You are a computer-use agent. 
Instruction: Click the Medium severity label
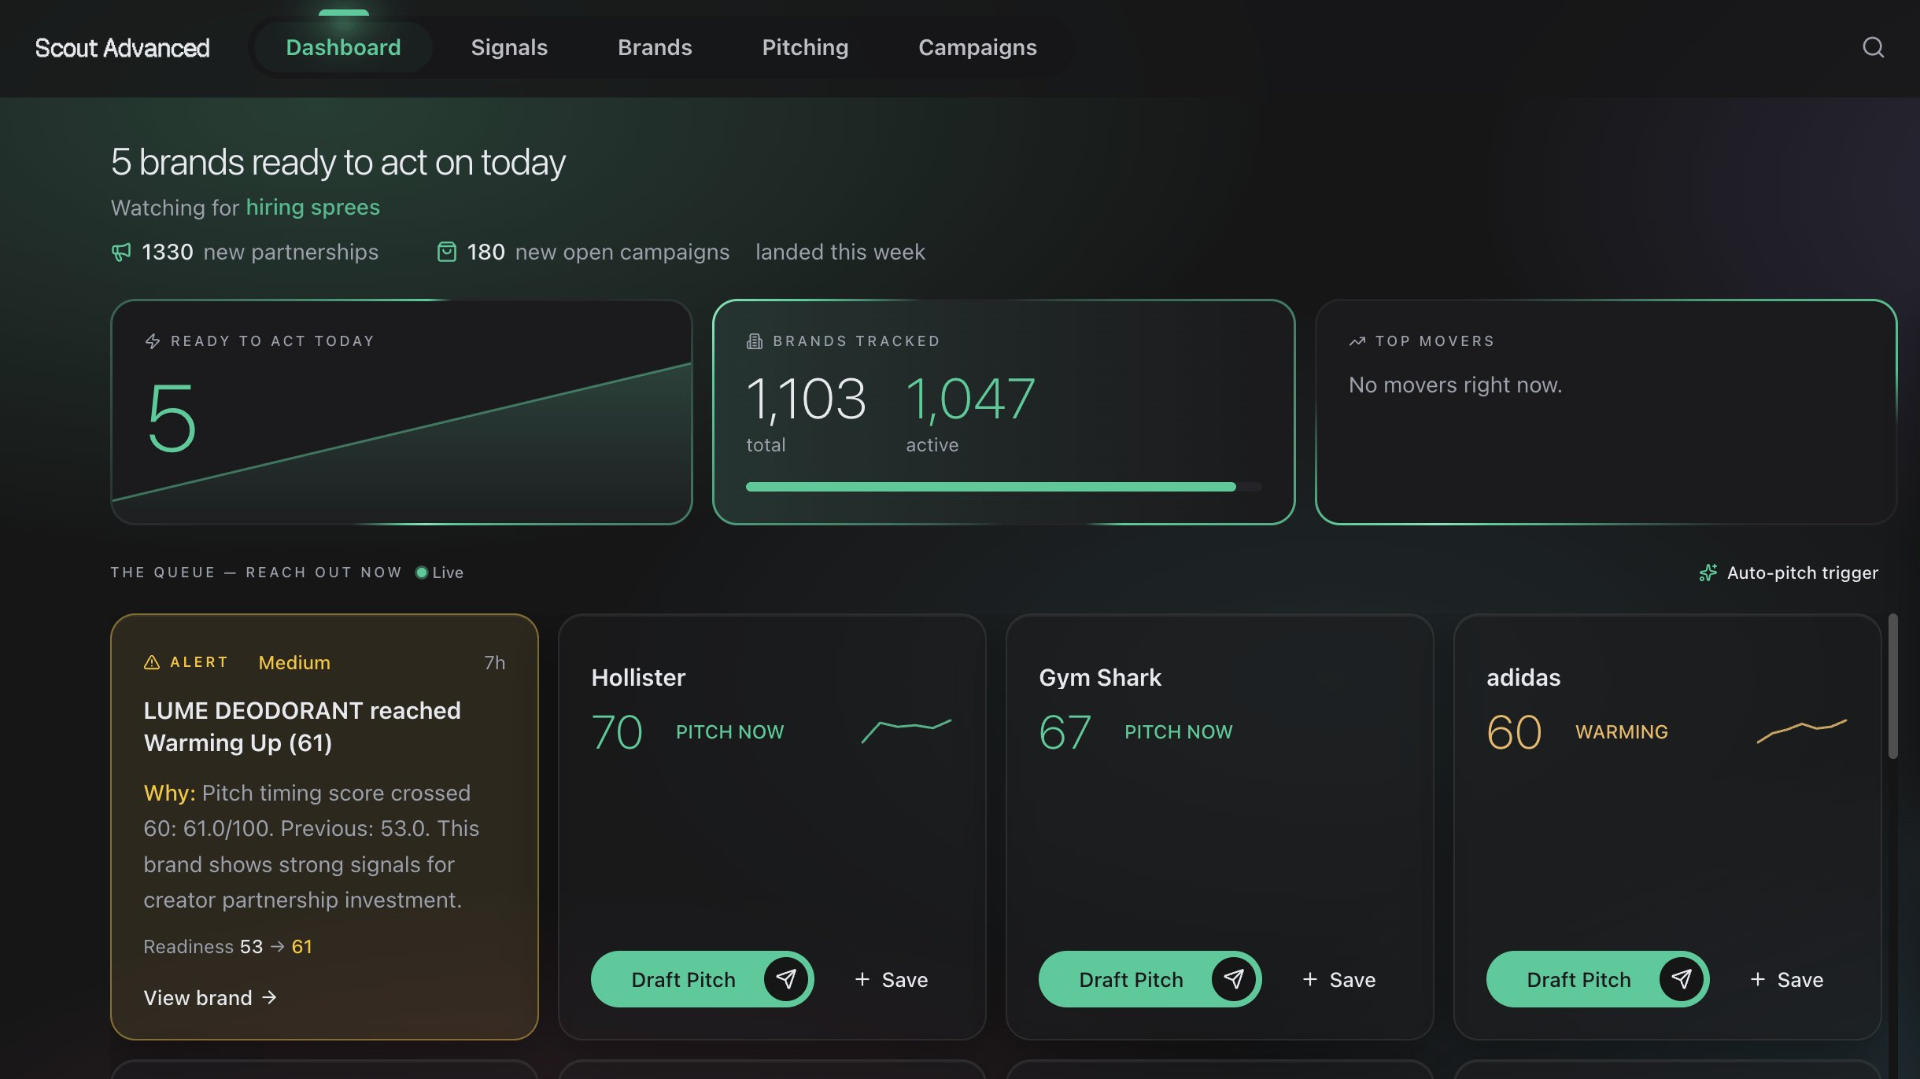click(294, 662)
